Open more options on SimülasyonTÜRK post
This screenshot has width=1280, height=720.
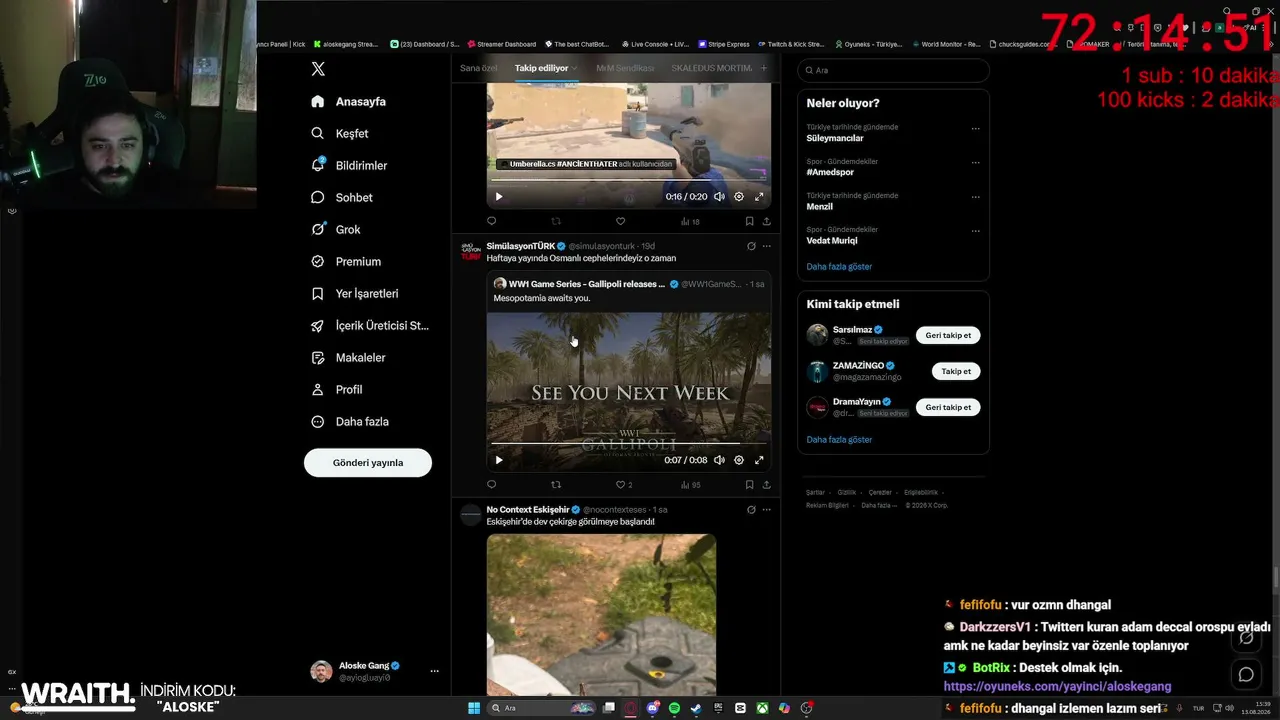coord(767,246)
